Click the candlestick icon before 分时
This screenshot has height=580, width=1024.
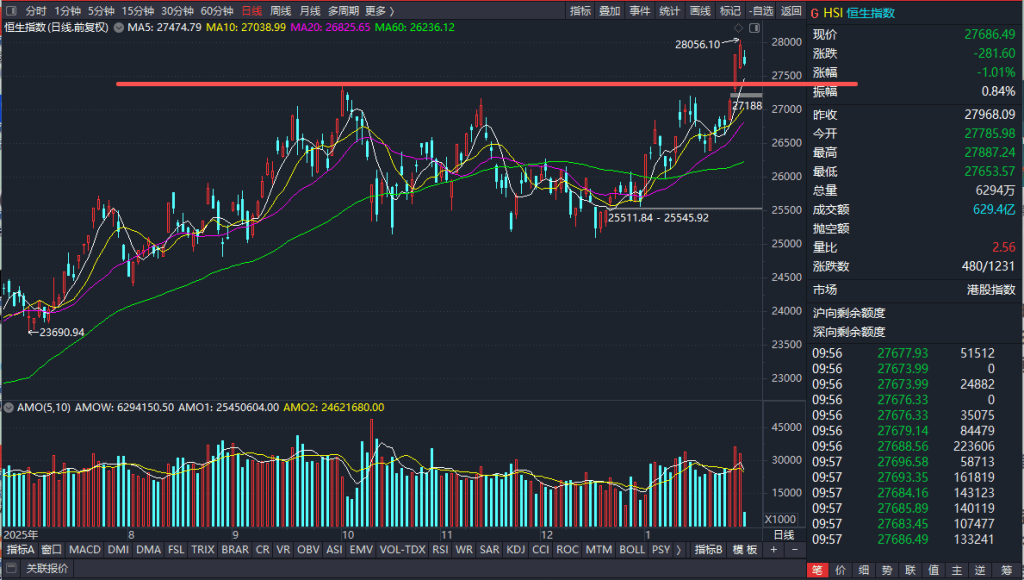click(x=10, y=11)
